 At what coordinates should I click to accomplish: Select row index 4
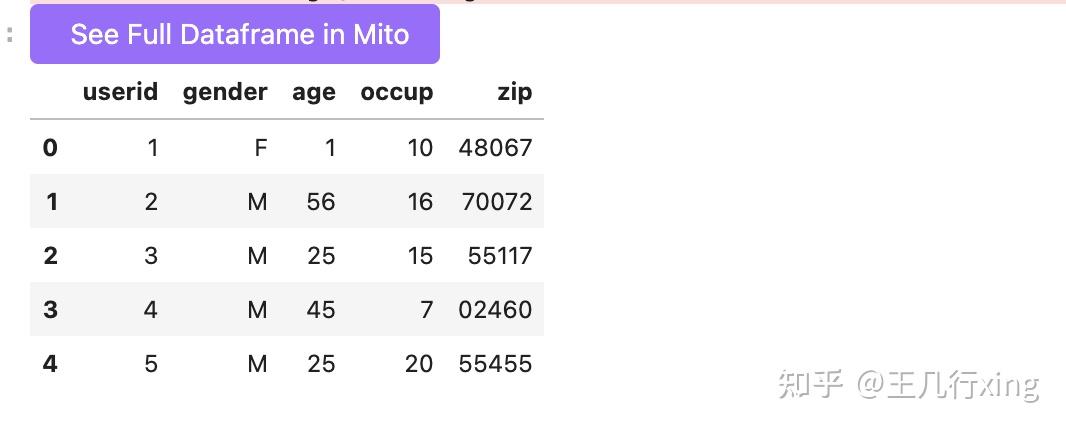pyautogui.click(x=50, y=364)
